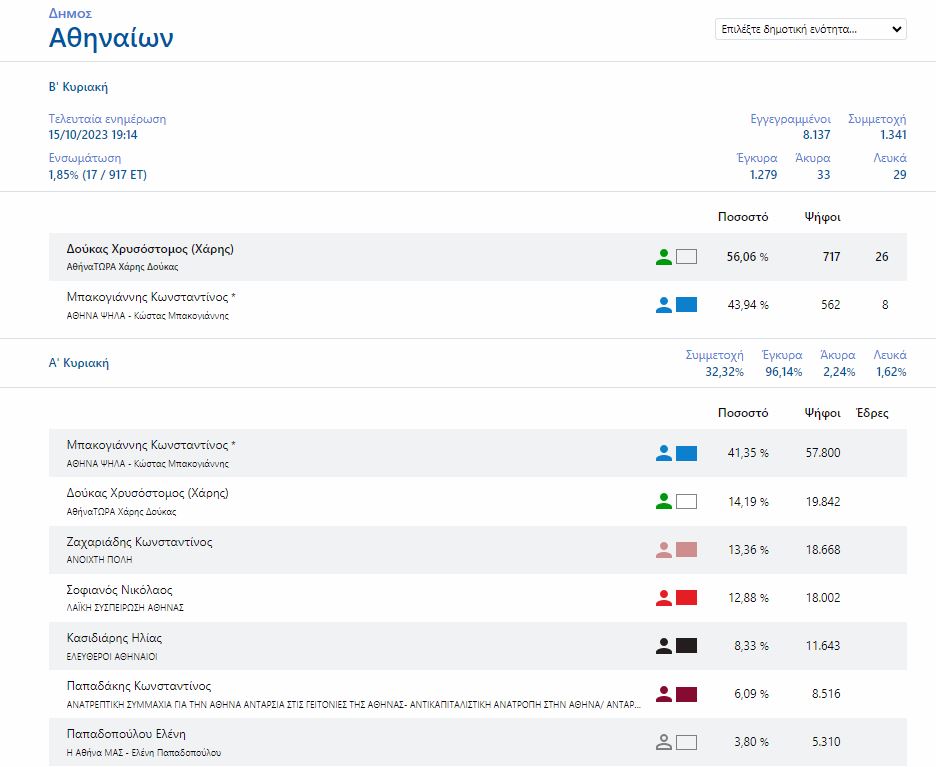Click the blue person icon in Α' Κυριακή results

pyautogui.click(x=663, y=453)
